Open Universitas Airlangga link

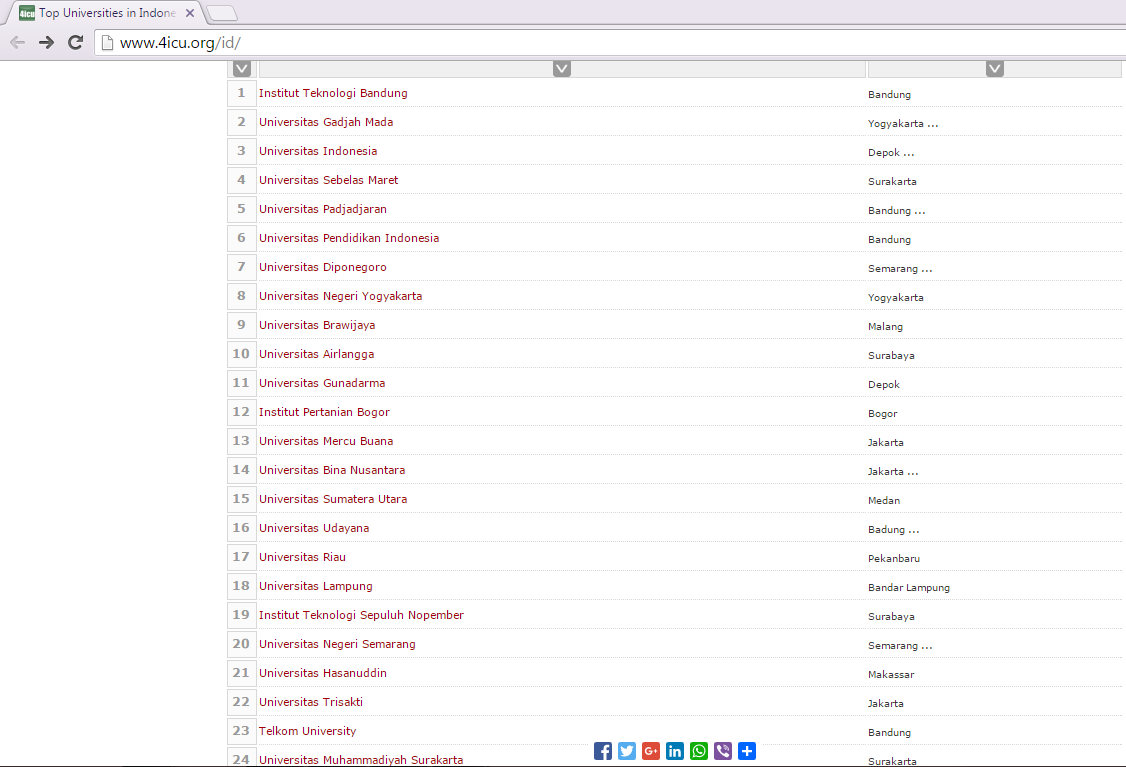(317, 354)
